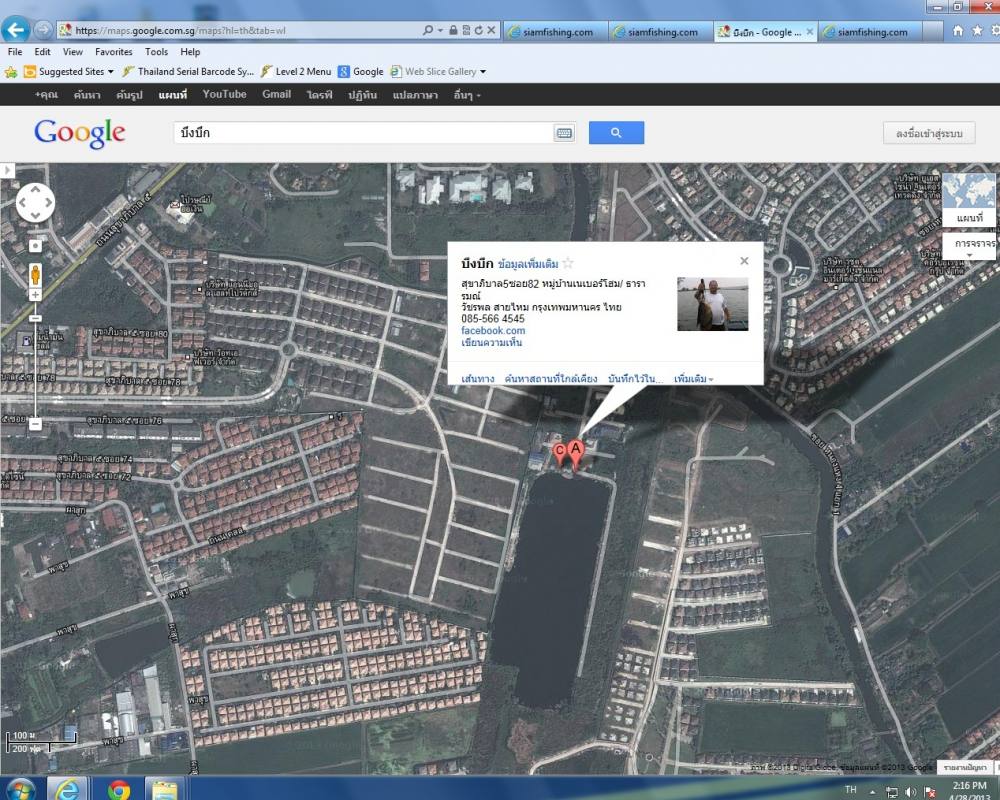Open the View menu

pyautogui.click(x=73, y=52)
